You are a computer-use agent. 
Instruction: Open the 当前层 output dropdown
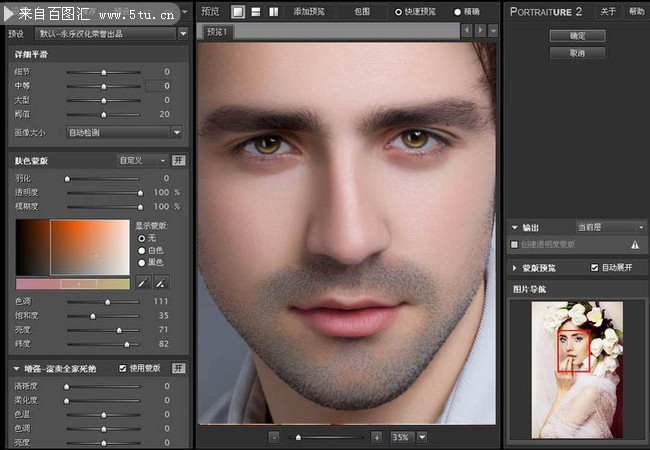(611, 227)
